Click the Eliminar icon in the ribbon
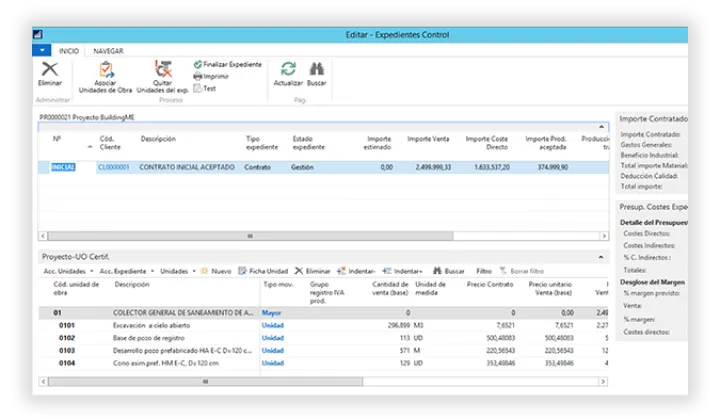Viewport: 720px width, 419px height. click(x=49, y=69)
